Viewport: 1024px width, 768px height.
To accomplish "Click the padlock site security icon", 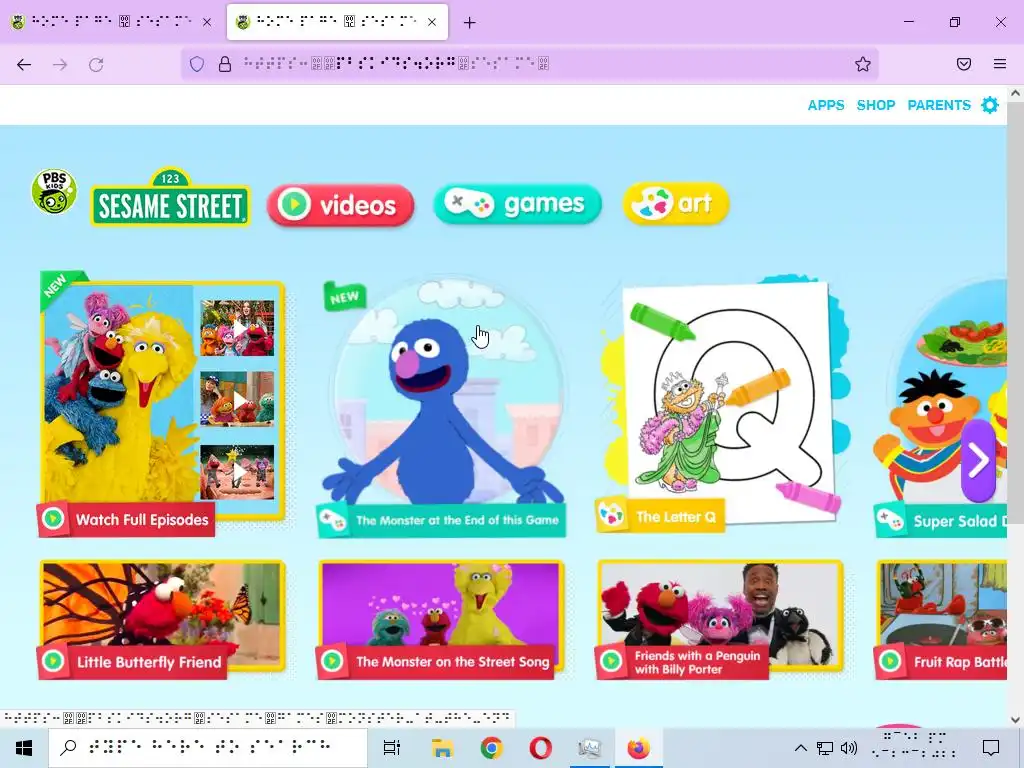I will pos(225,64).
